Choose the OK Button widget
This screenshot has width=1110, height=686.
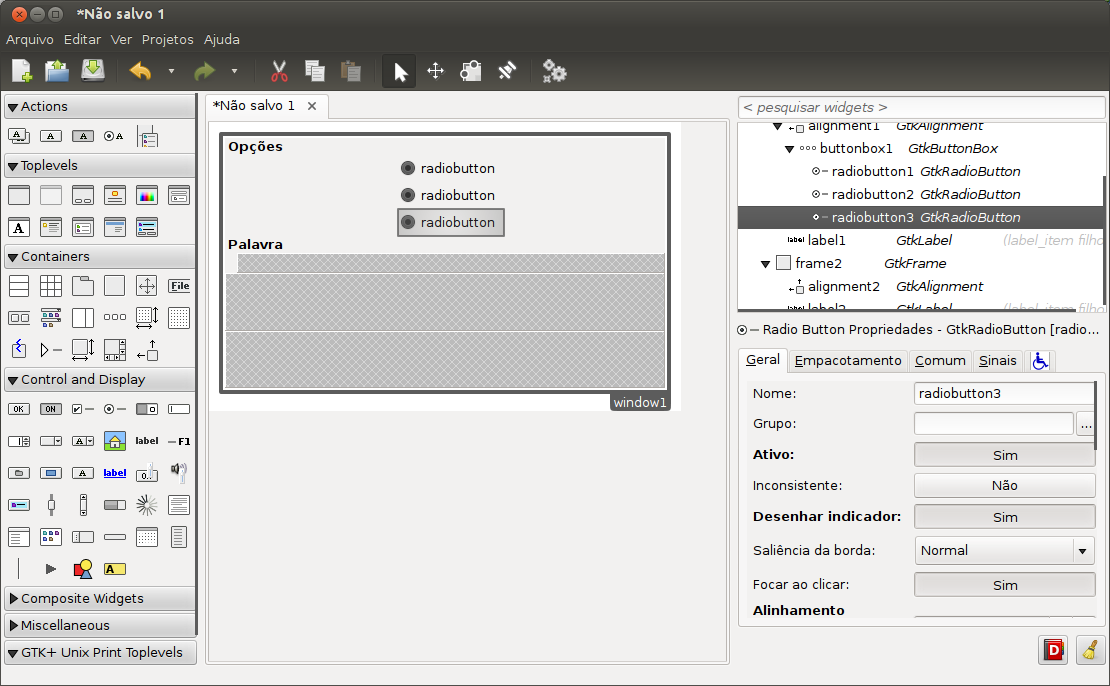(18, 409)
